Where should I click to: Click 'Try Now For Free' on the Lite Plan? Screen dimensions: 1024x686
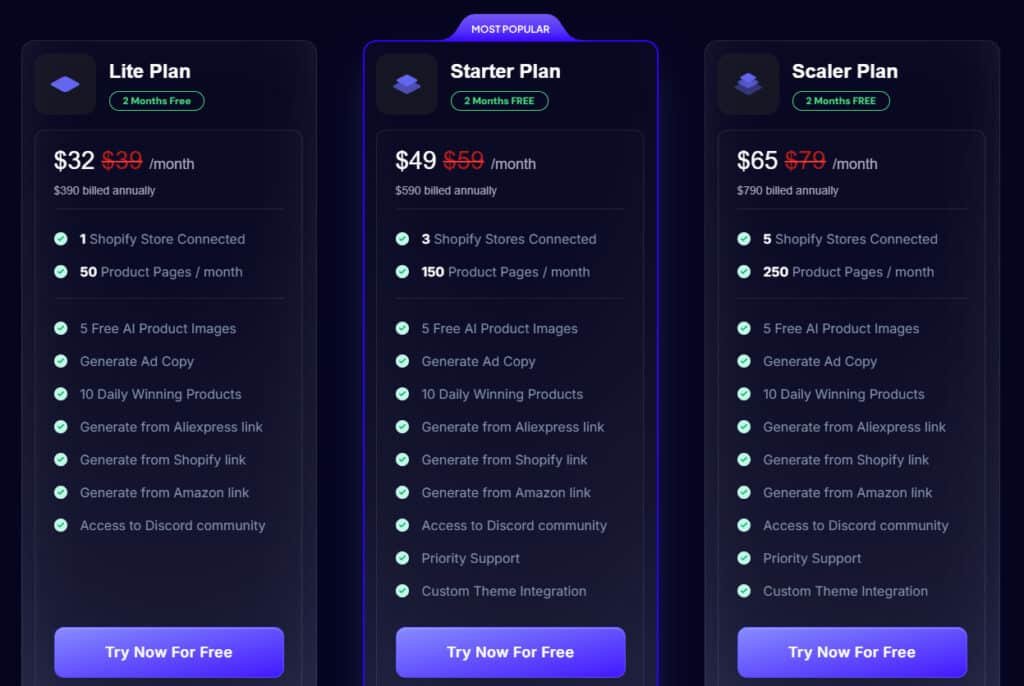point(168,651)
